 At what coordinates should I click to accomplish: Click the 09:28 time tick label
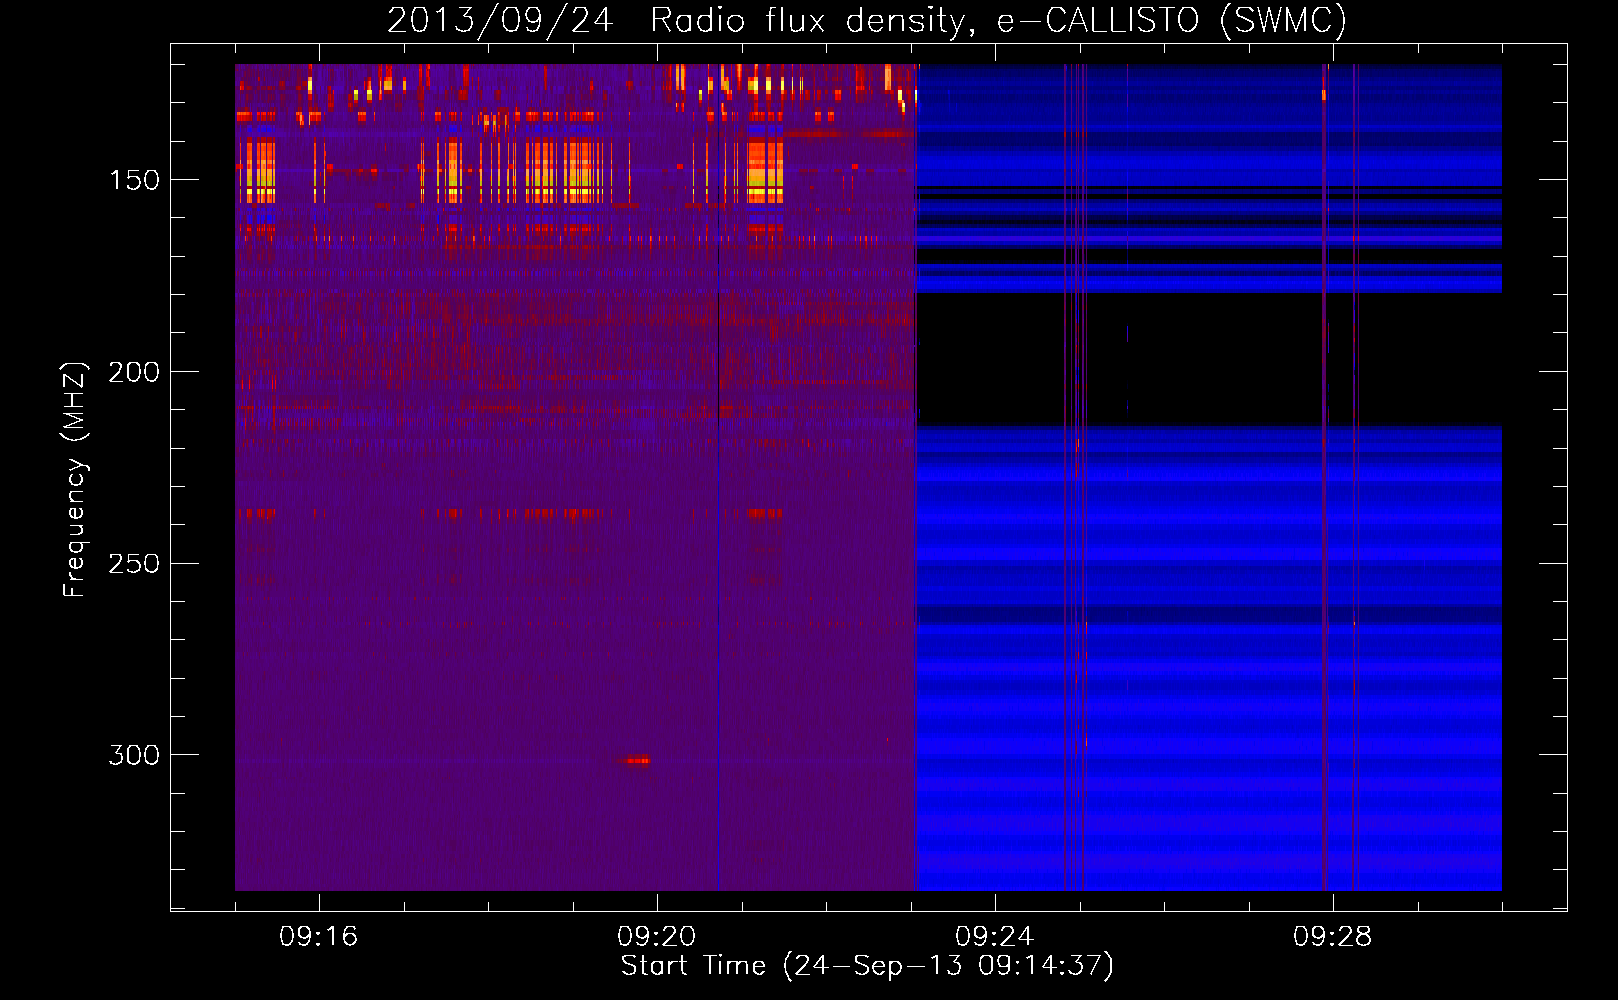tap(1332, 937)
